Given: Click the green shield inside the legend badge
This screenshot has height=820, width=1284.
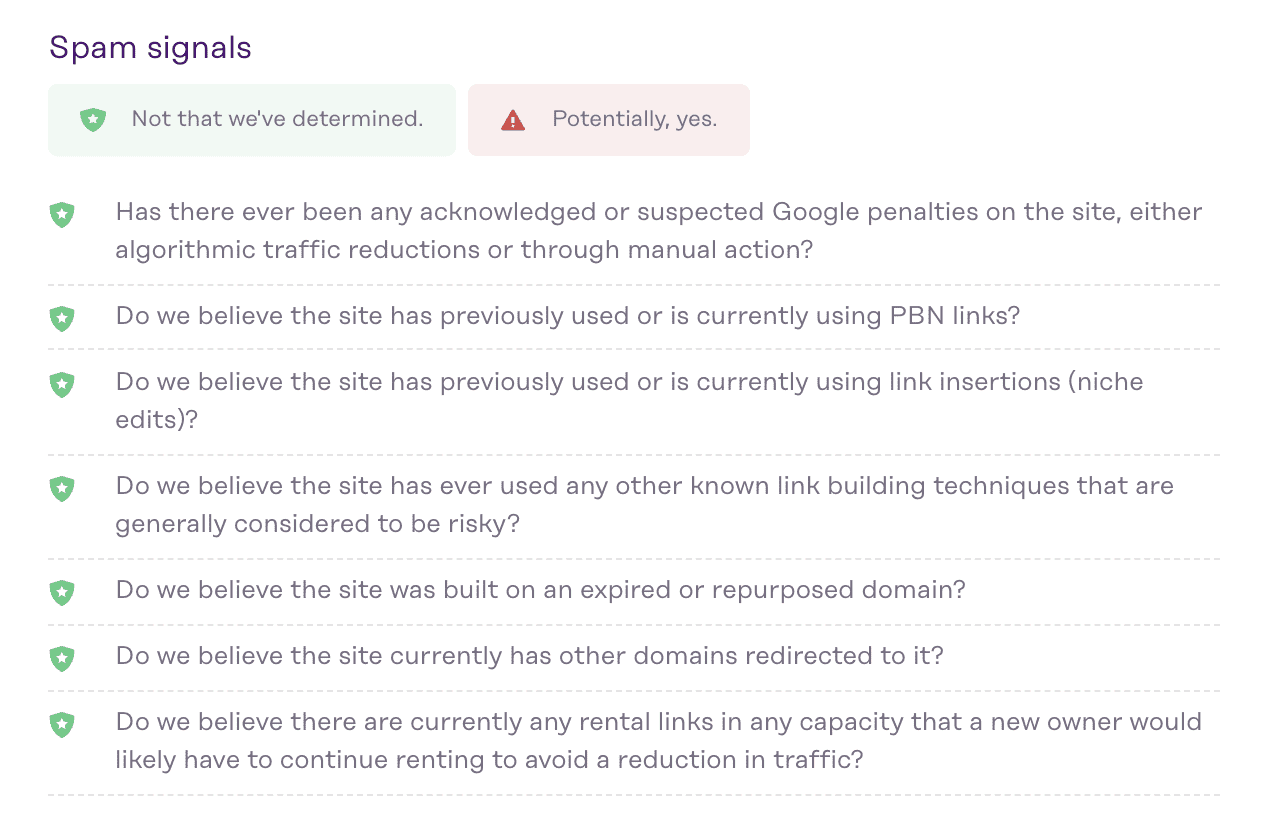Looking at the screenshot, I should point(93,118).
